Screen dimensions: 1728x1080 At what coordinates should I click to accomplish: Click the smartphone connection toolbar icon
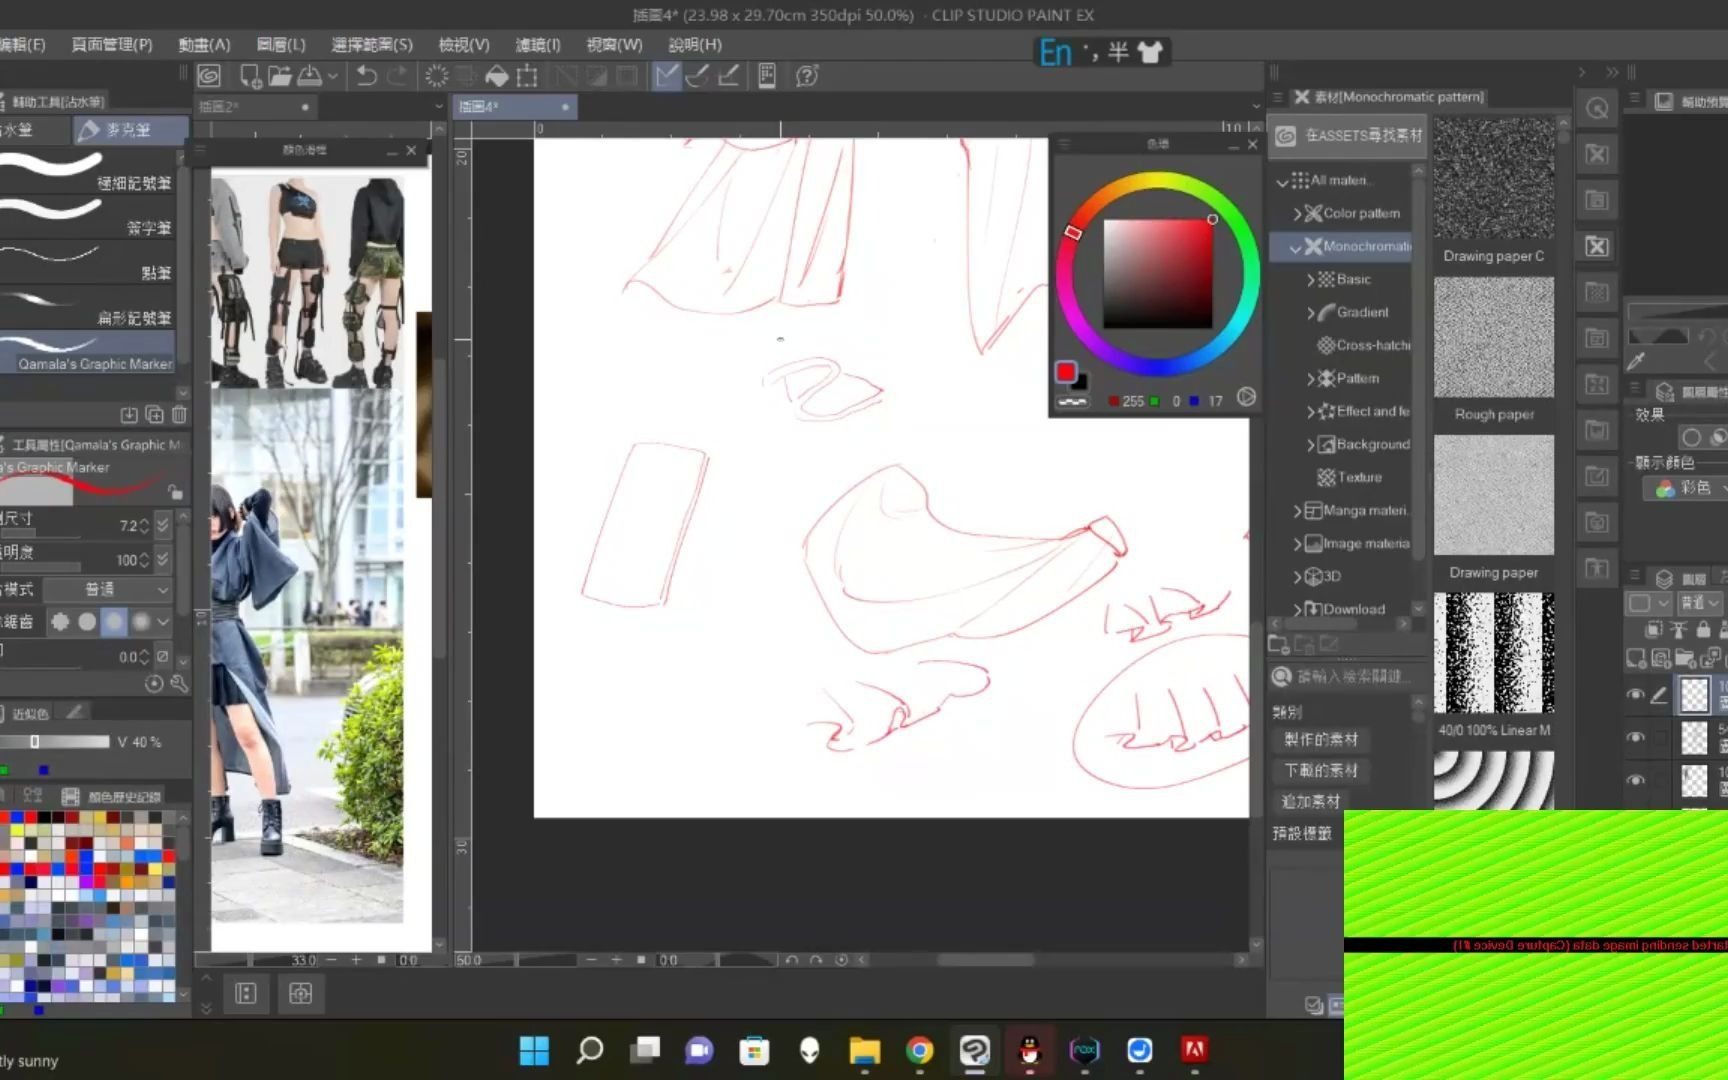pyautogui.click(x=767, y=76)
